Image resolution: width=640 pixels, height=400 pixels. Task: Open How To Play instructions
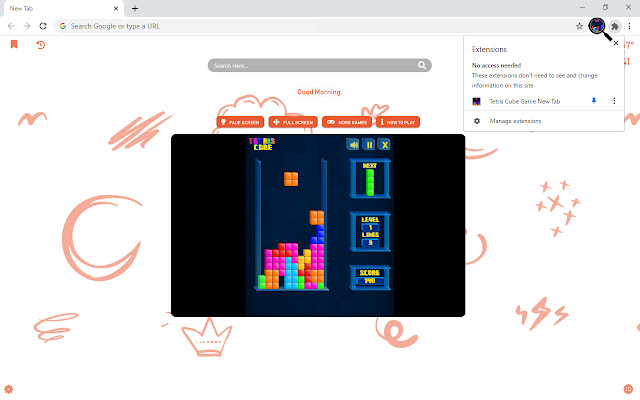398,122
